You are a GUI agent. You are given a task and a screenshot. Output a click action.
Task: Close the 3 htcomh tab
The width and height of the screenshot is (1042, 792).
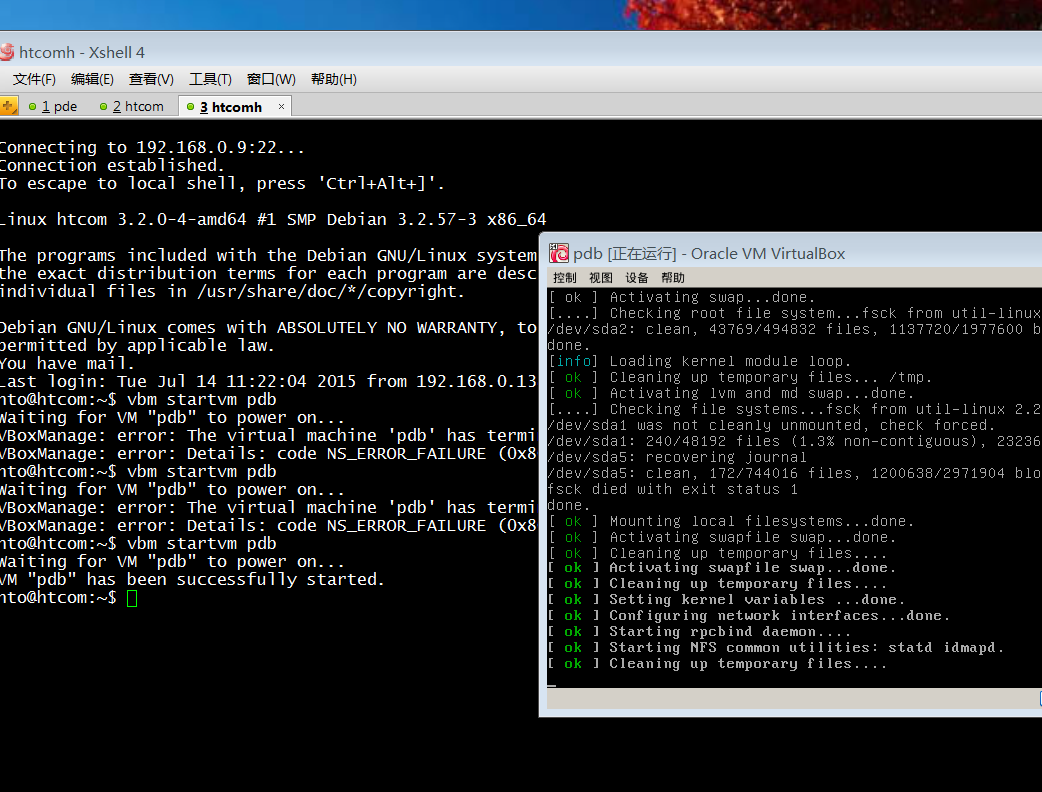[281, 106]
